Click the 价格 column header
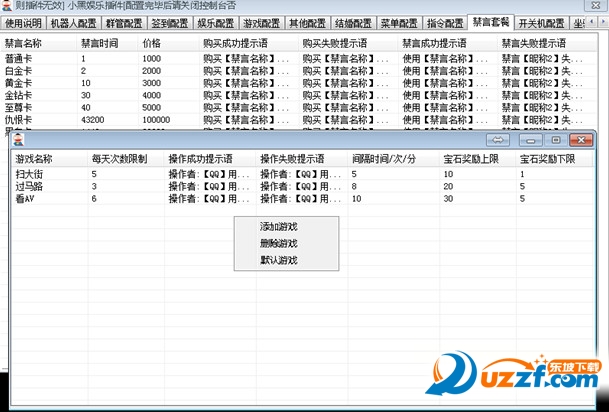Viewport: 609px width, 412px height. coord(151,44)
